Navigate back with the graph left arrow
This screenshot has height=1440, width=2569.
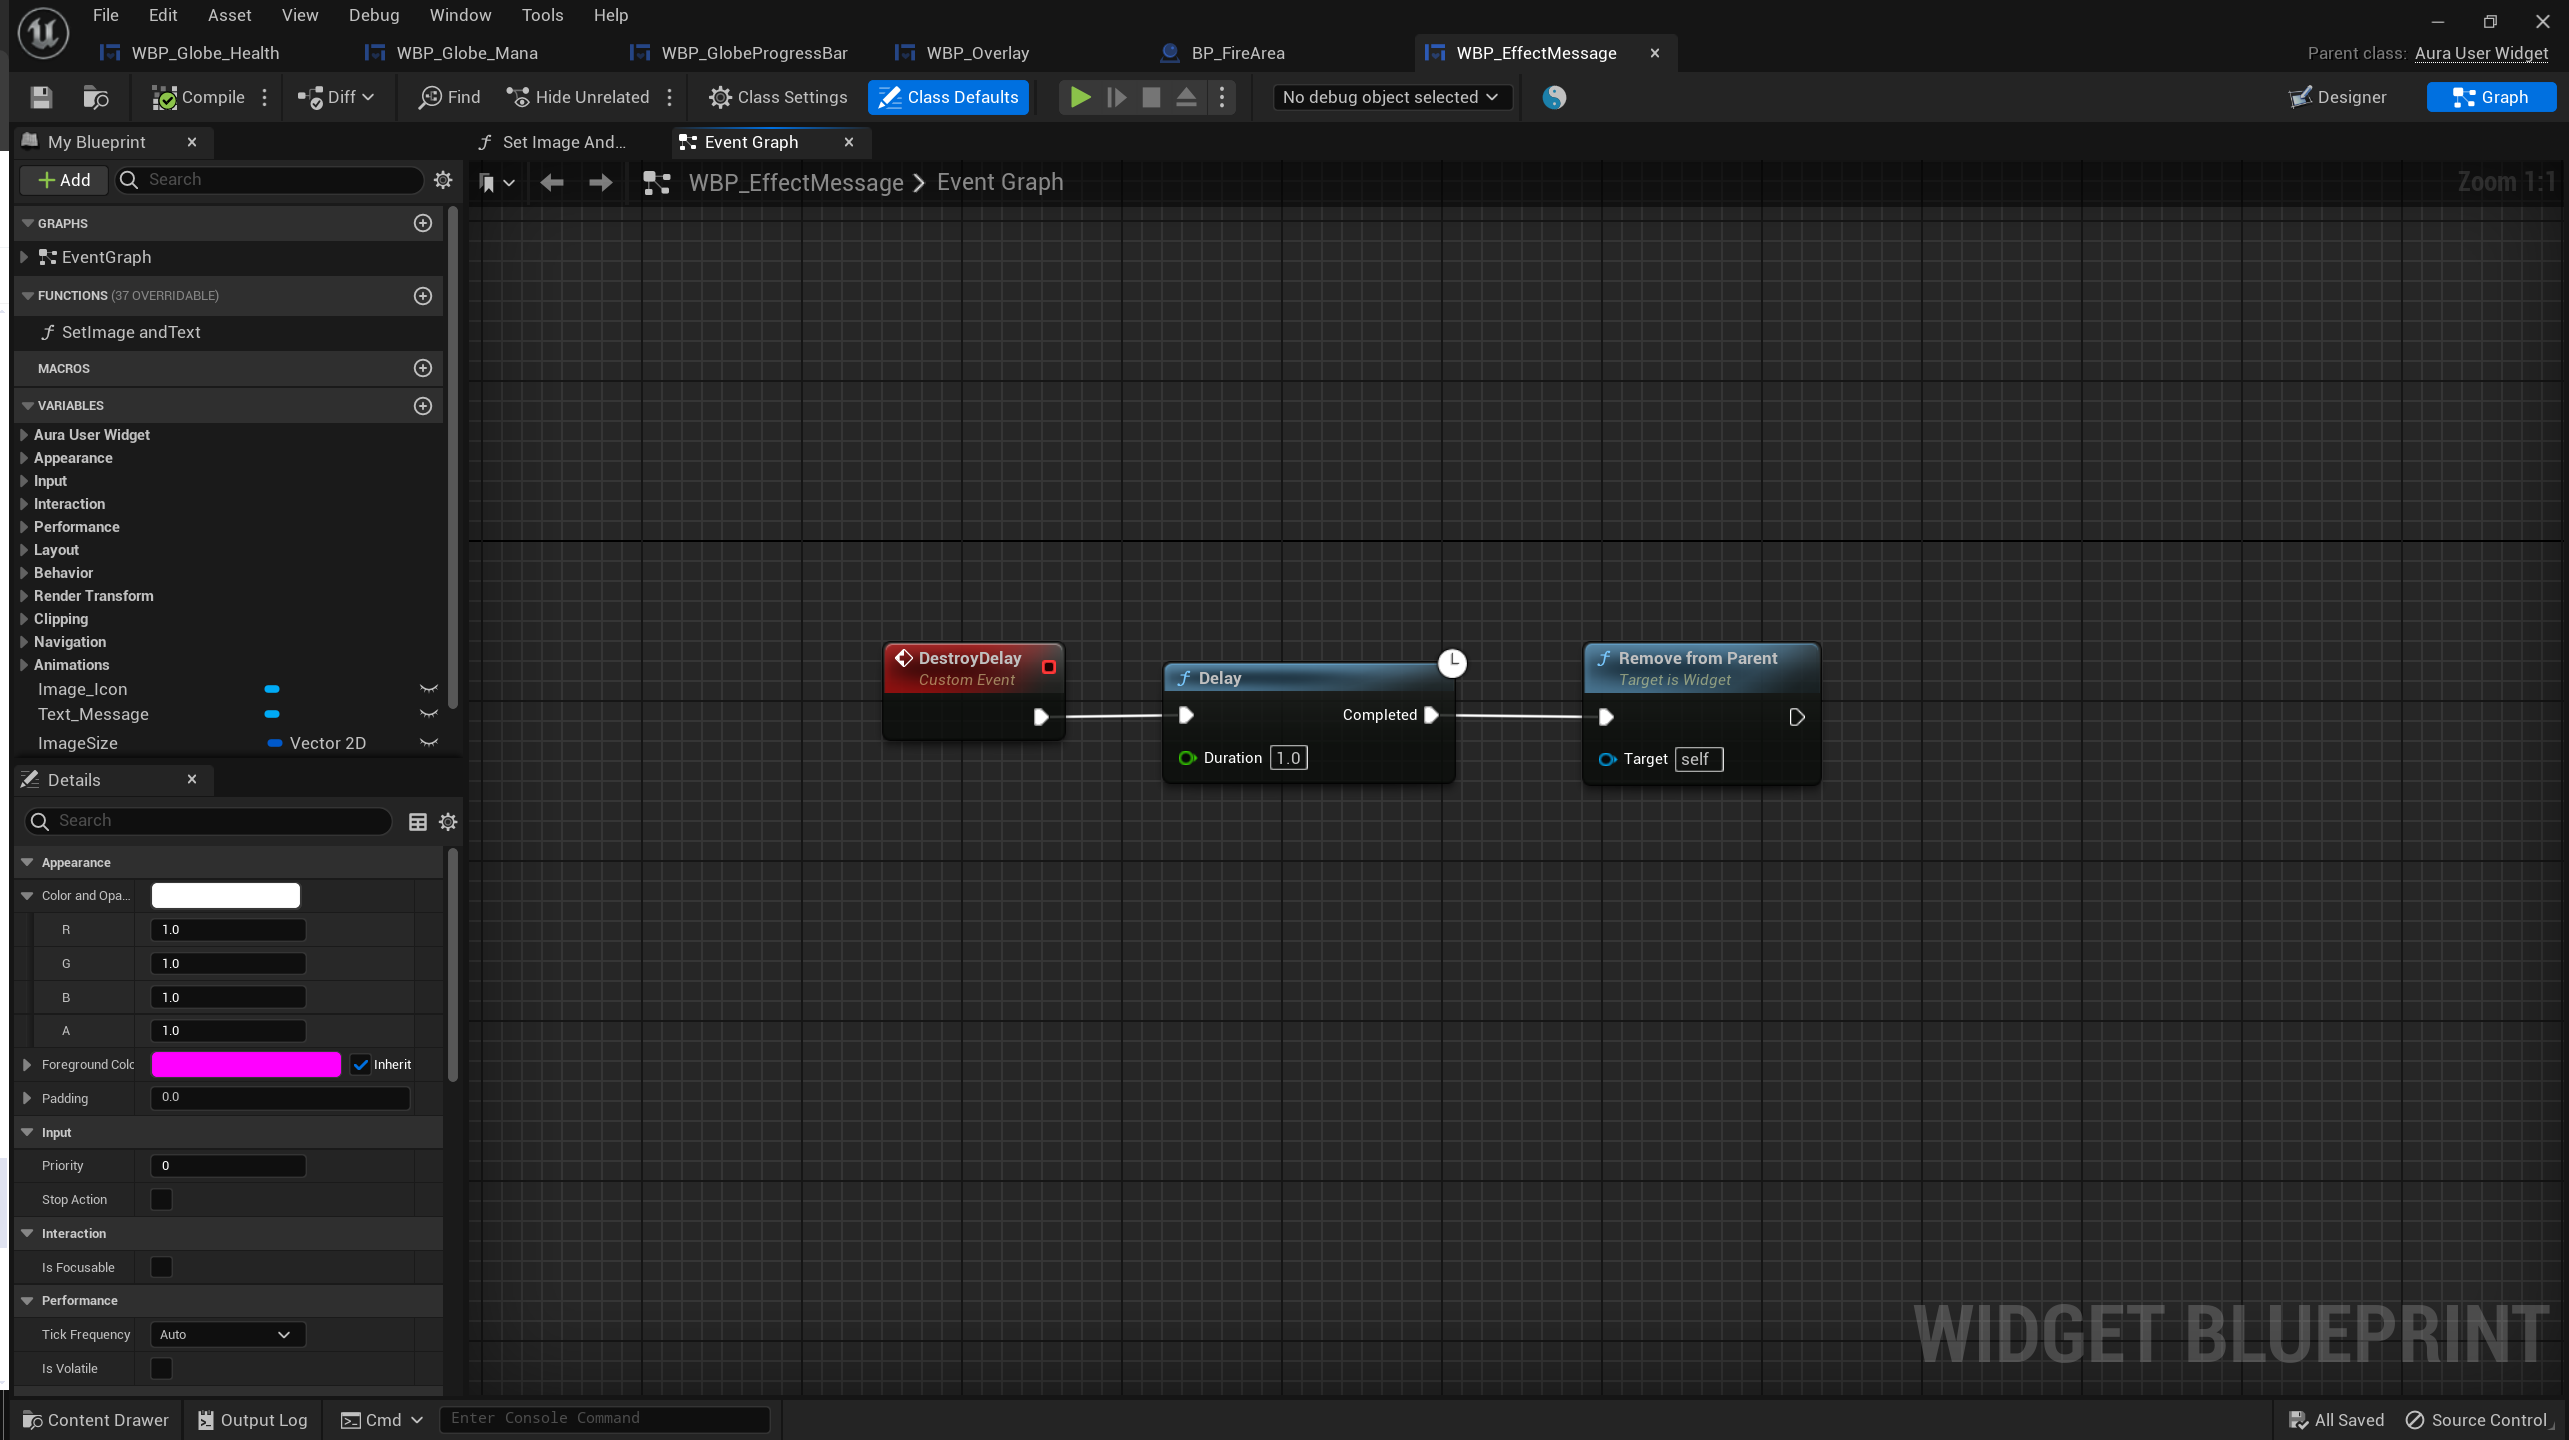coord(551,182)
